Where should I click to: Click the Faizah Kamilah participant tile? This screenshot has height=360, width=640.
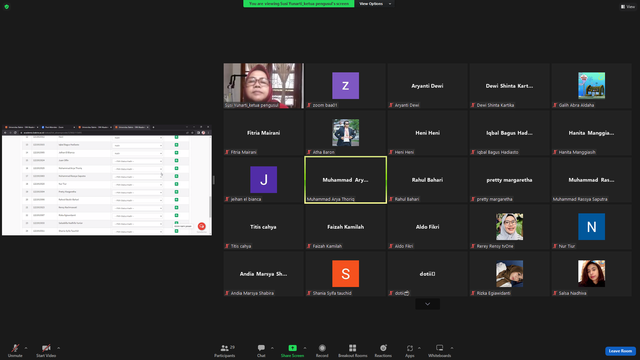[345, 227]
